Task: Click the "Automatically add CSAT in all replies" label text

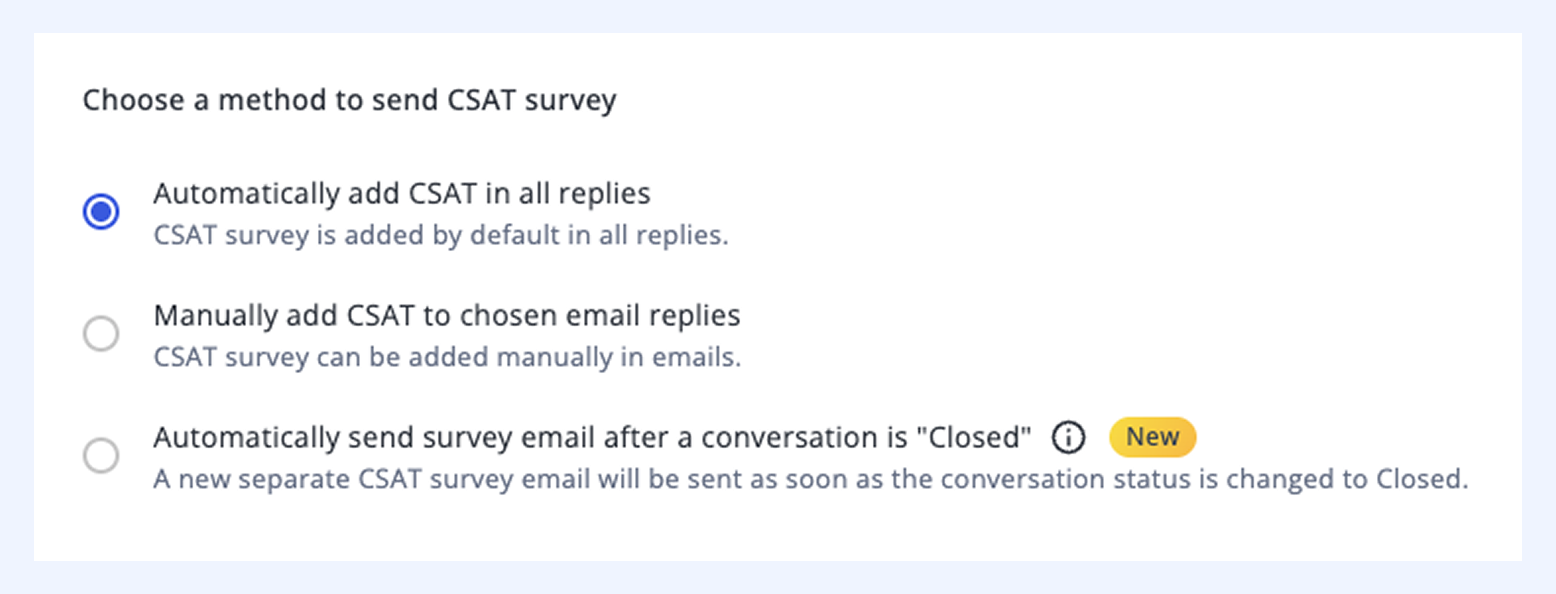Action: (402, 193)
